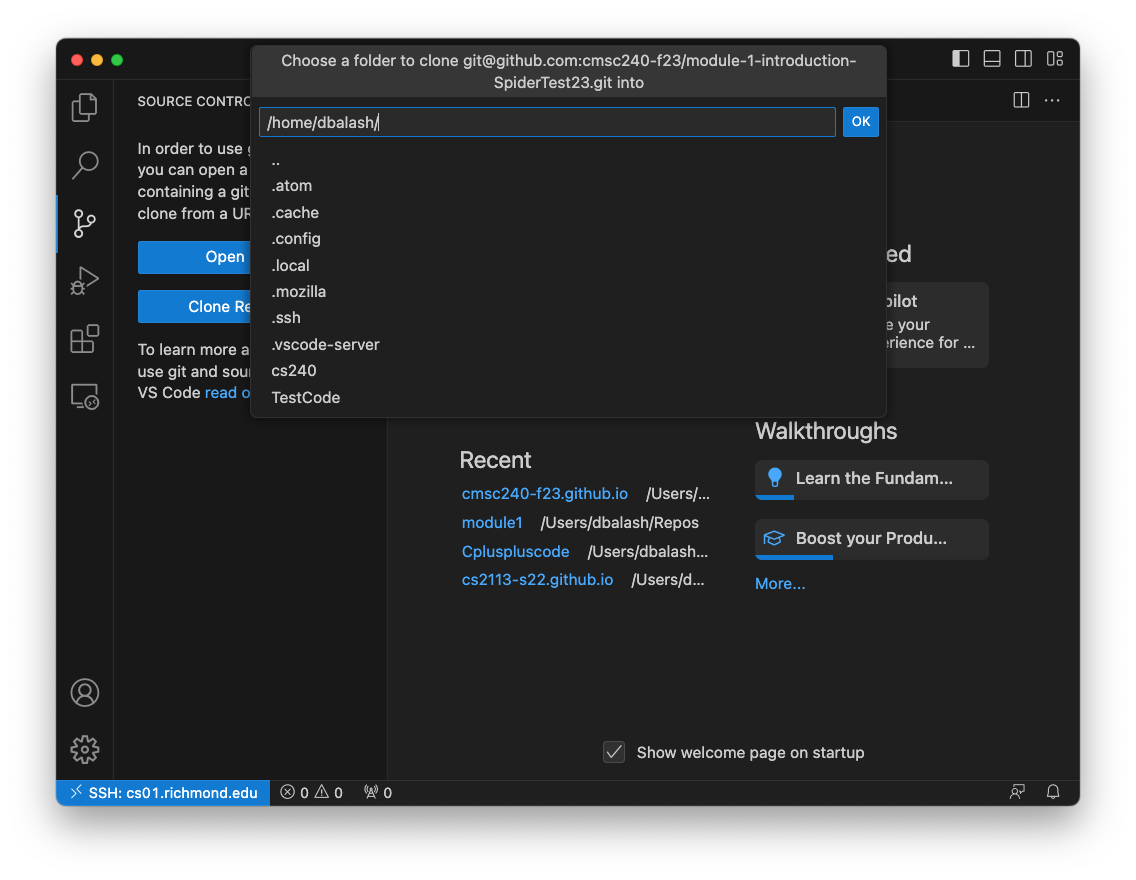This screenshot has width=1136, height=880.
Task: Open the notifications bell icon
Action: click(x=1053, y=792)
